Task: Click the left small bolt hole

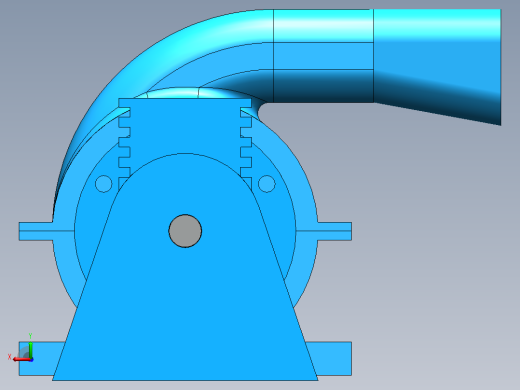Action: [x=104, y=184]
